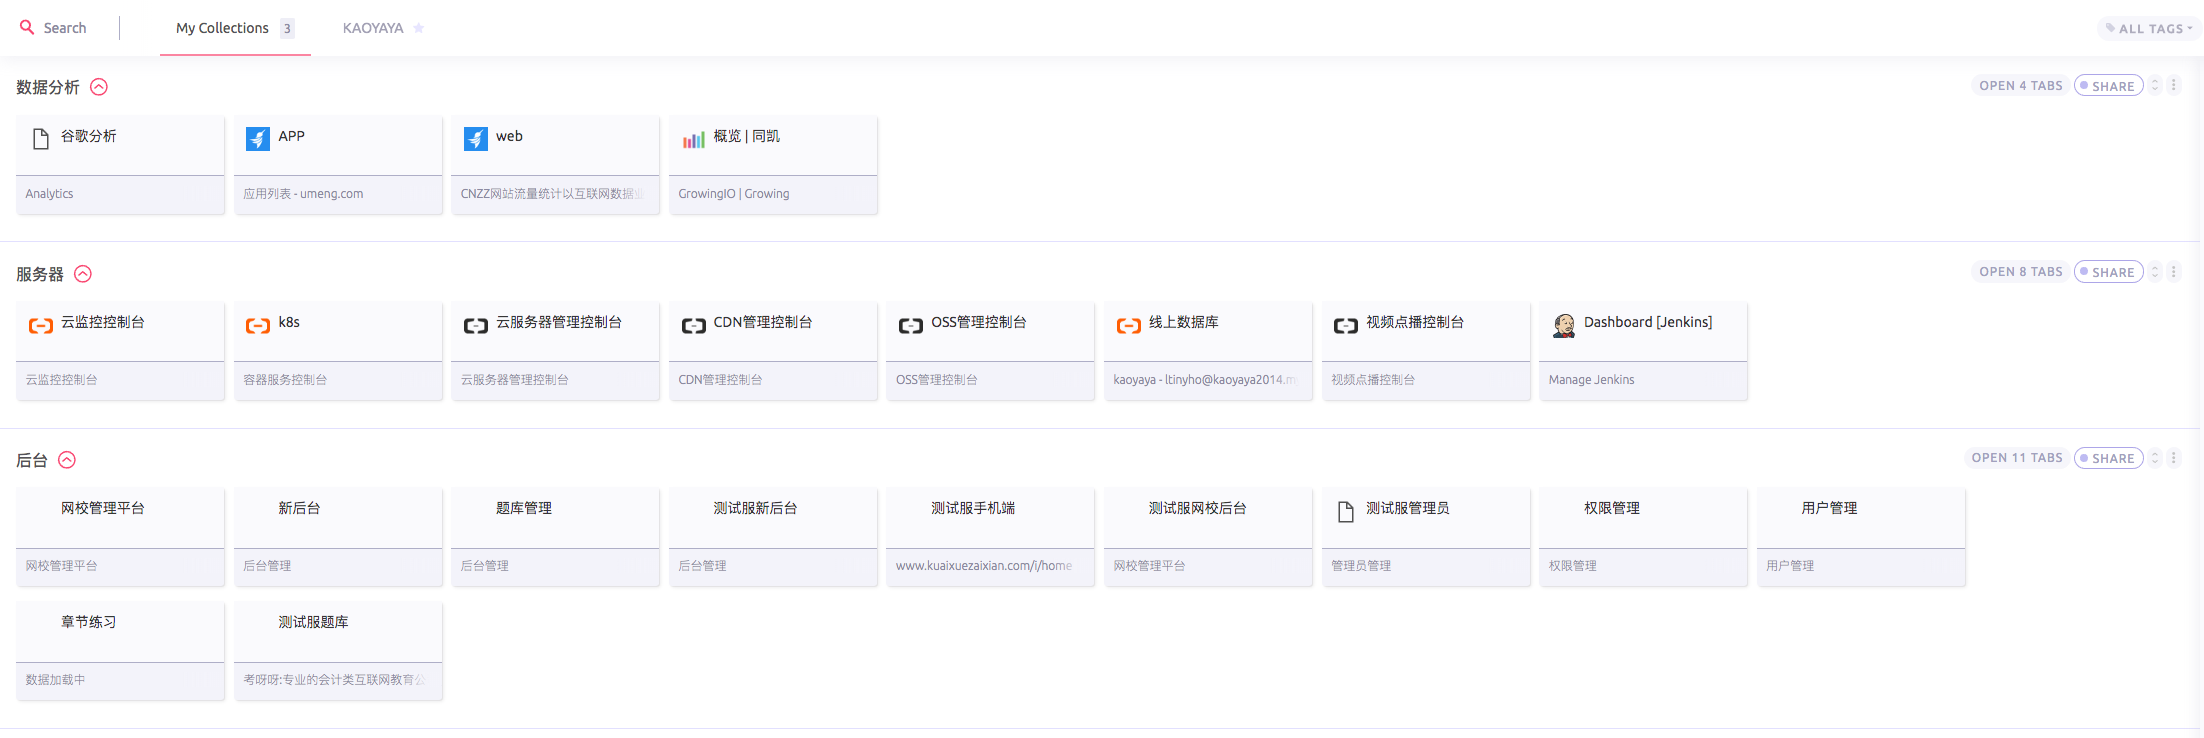2204x738 pixels.
Task: Click the orange icon on 线上数据库 card
Action: 1129,325
